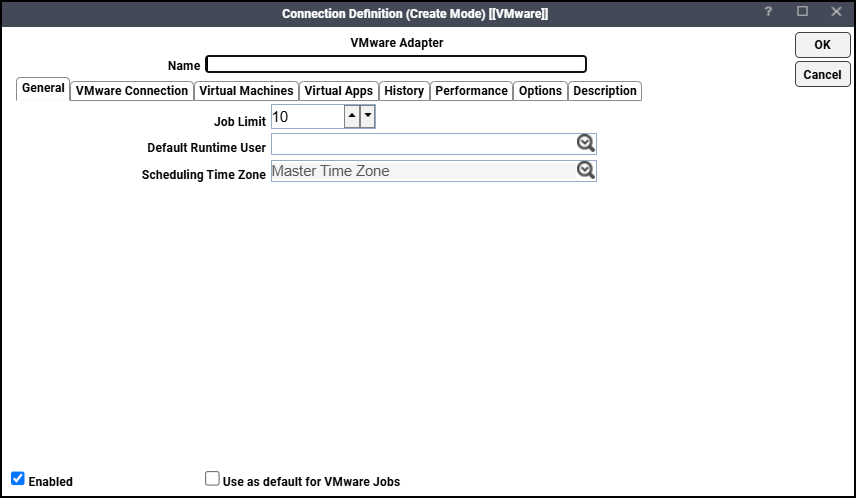
Task: Focus the Name text field
Action: pos(396,65)
